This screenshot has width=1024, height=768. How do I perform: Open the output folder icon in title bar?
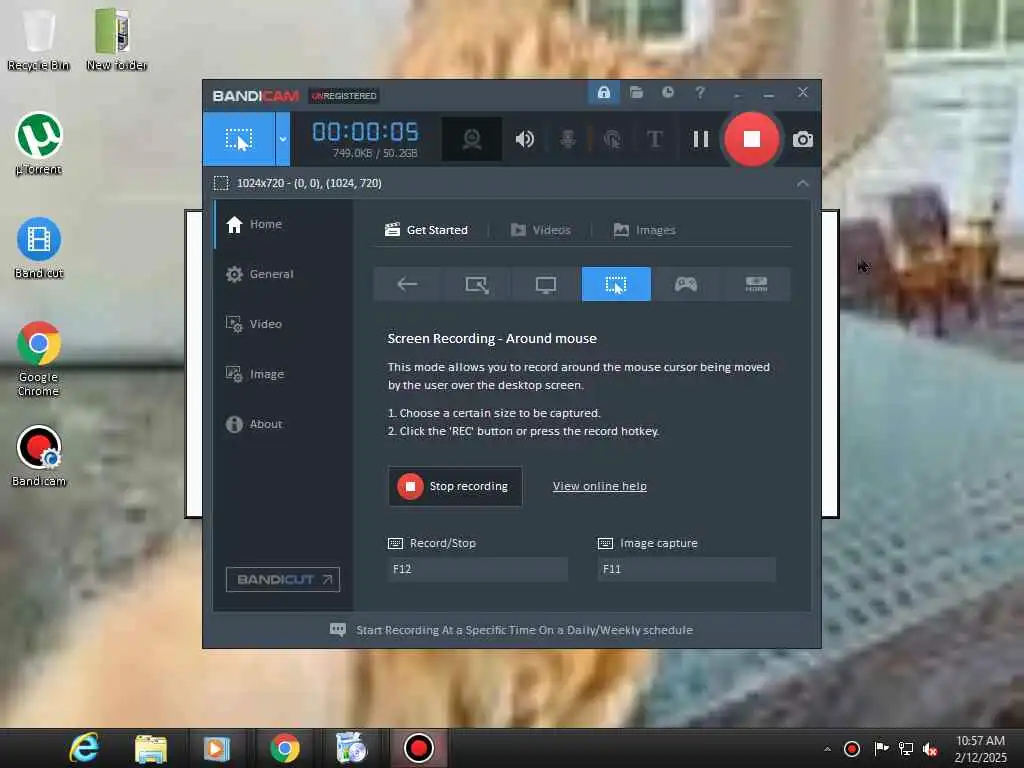click(636, 93)
